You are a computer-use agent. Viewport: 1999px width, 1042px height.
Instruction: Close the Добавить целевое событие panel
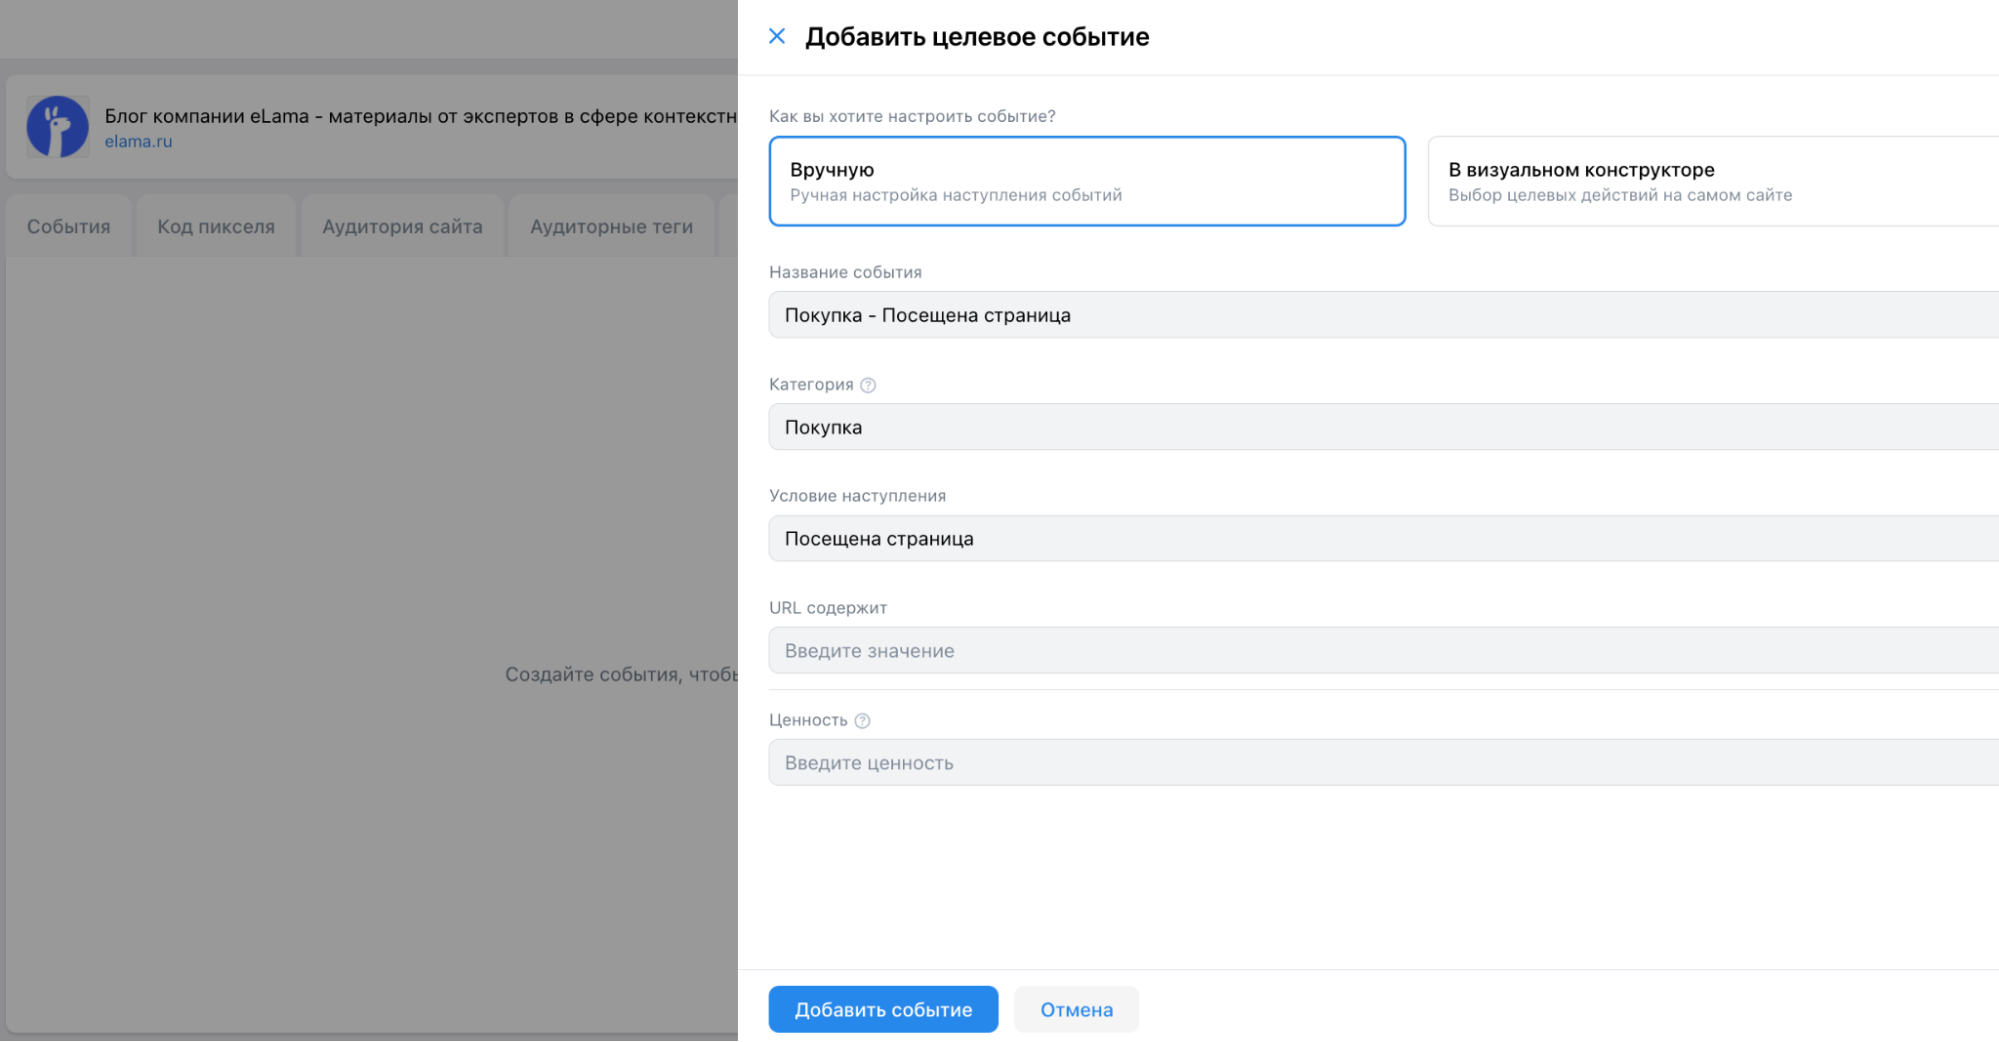tap(777, 36)
